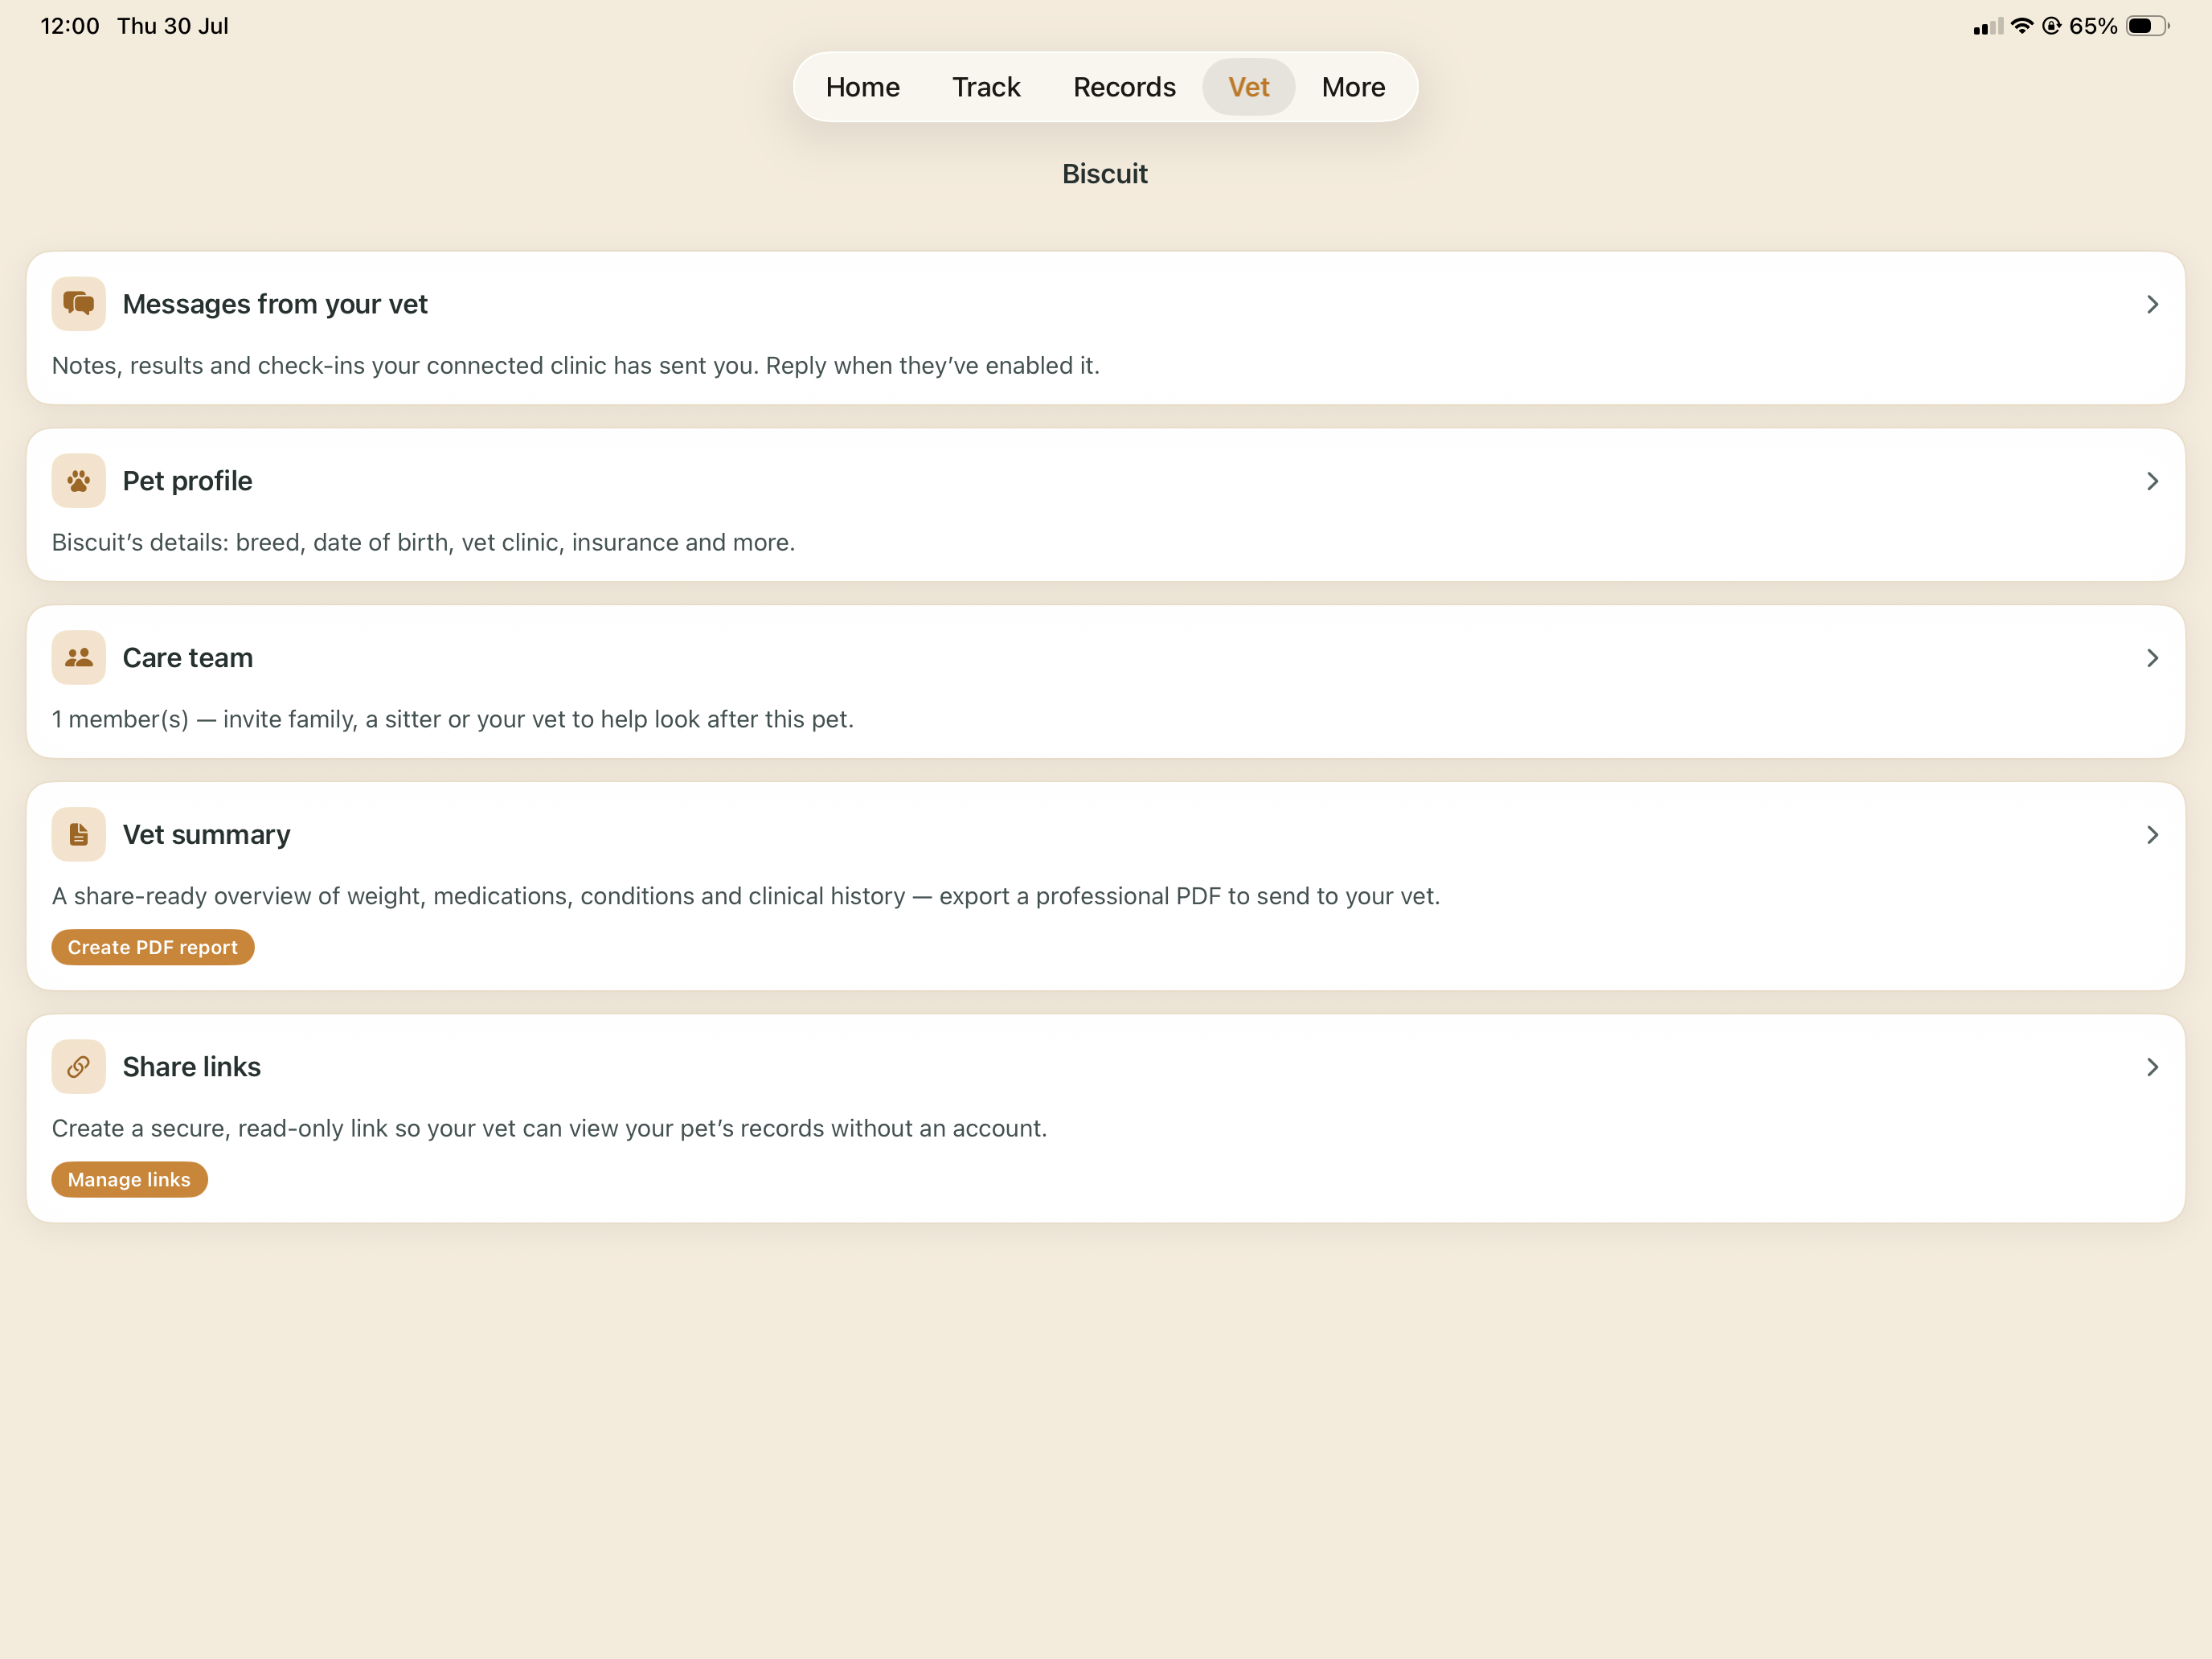Select the Share links title
The width and height of the screenshot is (2212, 1659).
tap(191, 1067)
